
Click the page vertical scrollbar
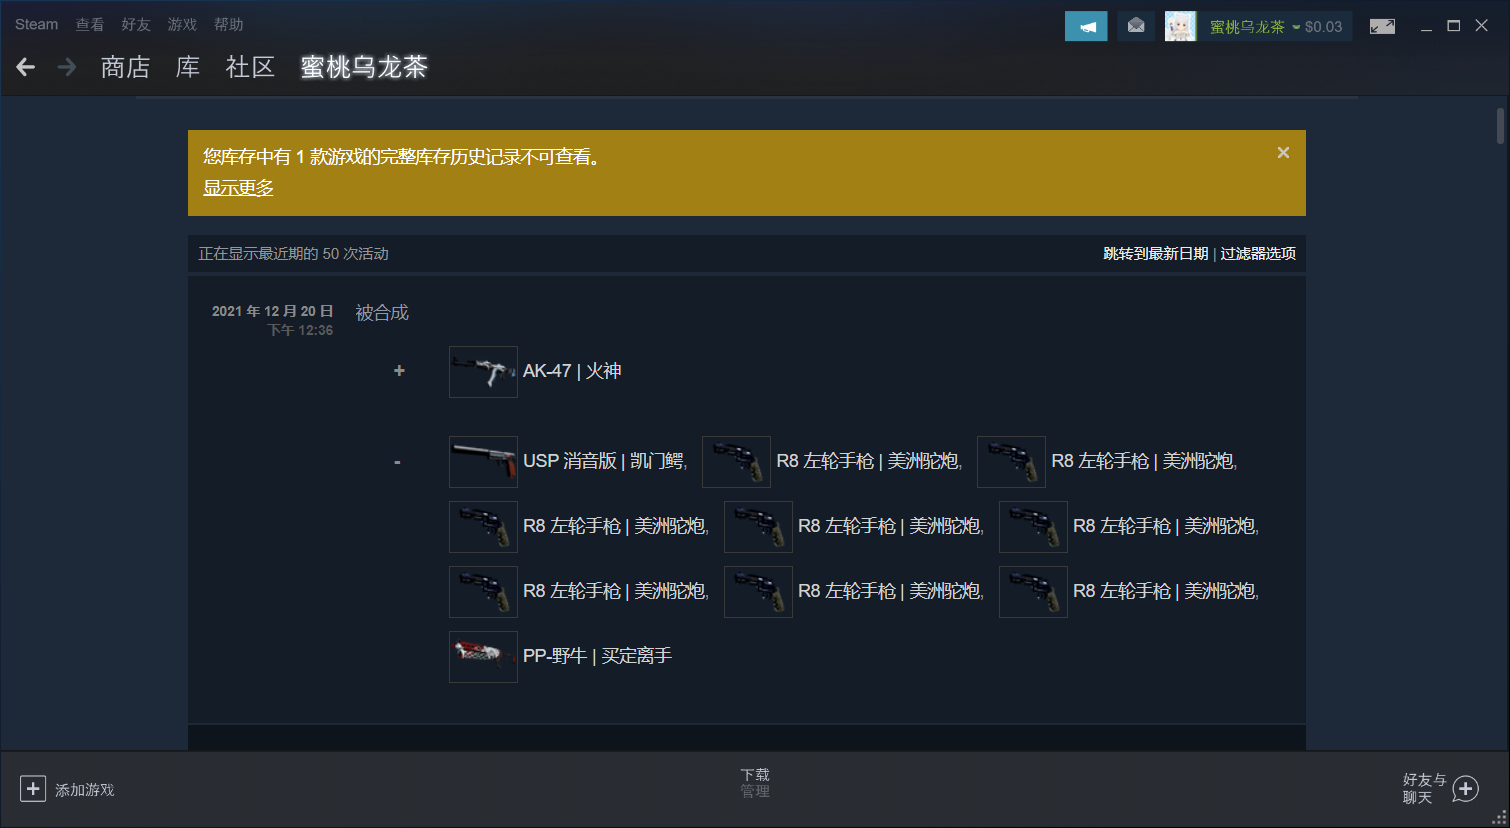[1500, 126]
